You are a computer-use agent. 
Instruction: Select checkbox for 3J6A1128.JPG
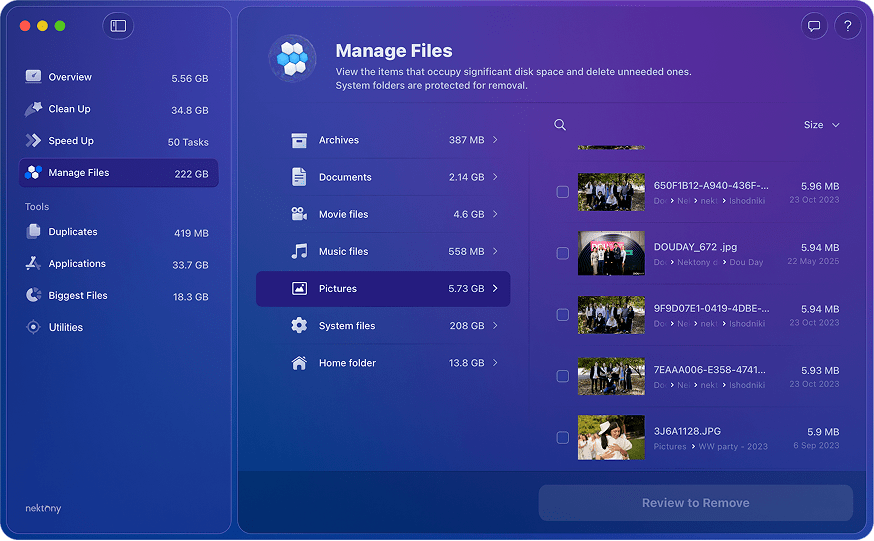click(562, 438)
